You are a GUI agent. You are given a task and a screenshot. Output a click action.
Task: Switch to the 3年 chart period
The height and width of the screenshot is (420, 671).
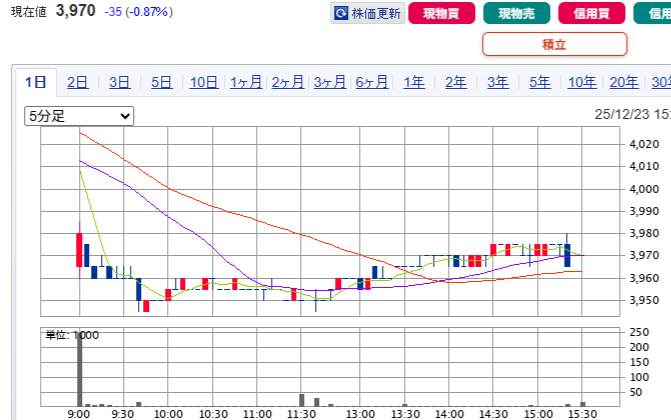(x=498, y=83)
